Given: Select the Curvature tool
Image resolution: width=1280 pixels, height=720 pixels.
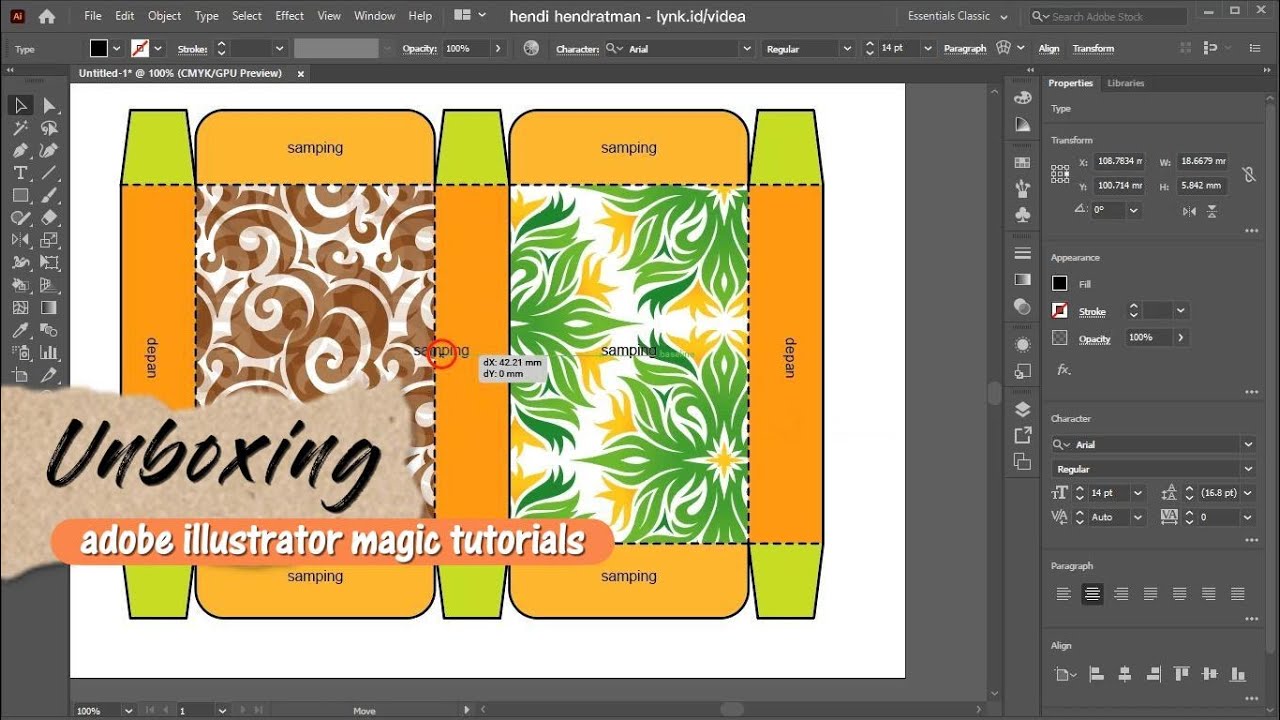Looking at the screenshot, I should (x=49, y=151).
